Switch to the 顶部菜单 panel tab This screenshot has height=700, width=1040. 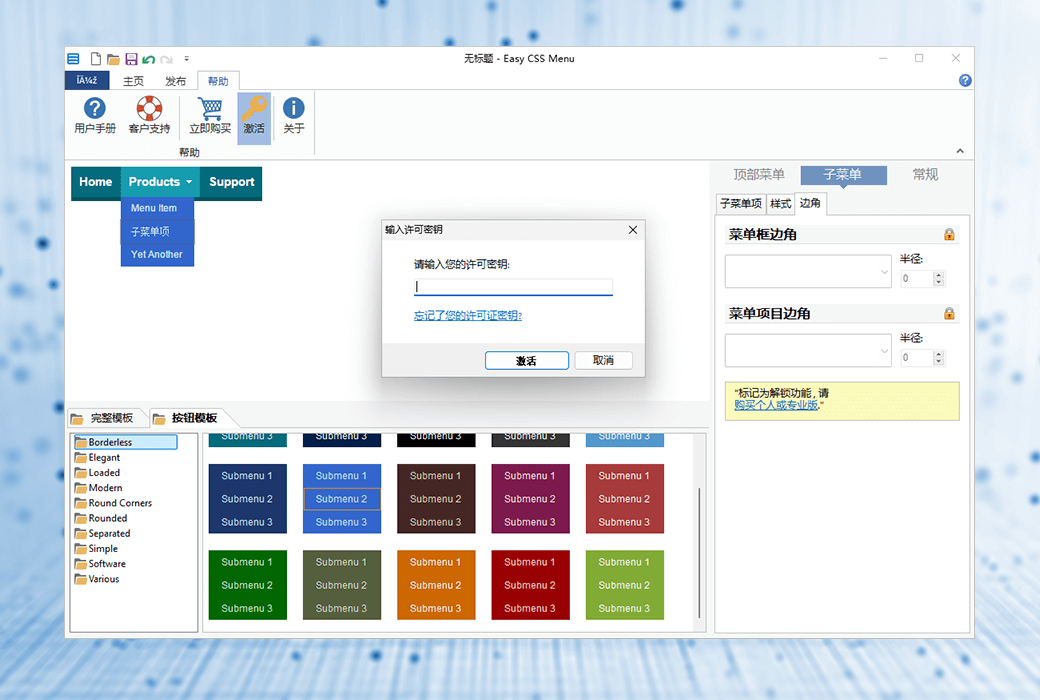coord(758,175)
